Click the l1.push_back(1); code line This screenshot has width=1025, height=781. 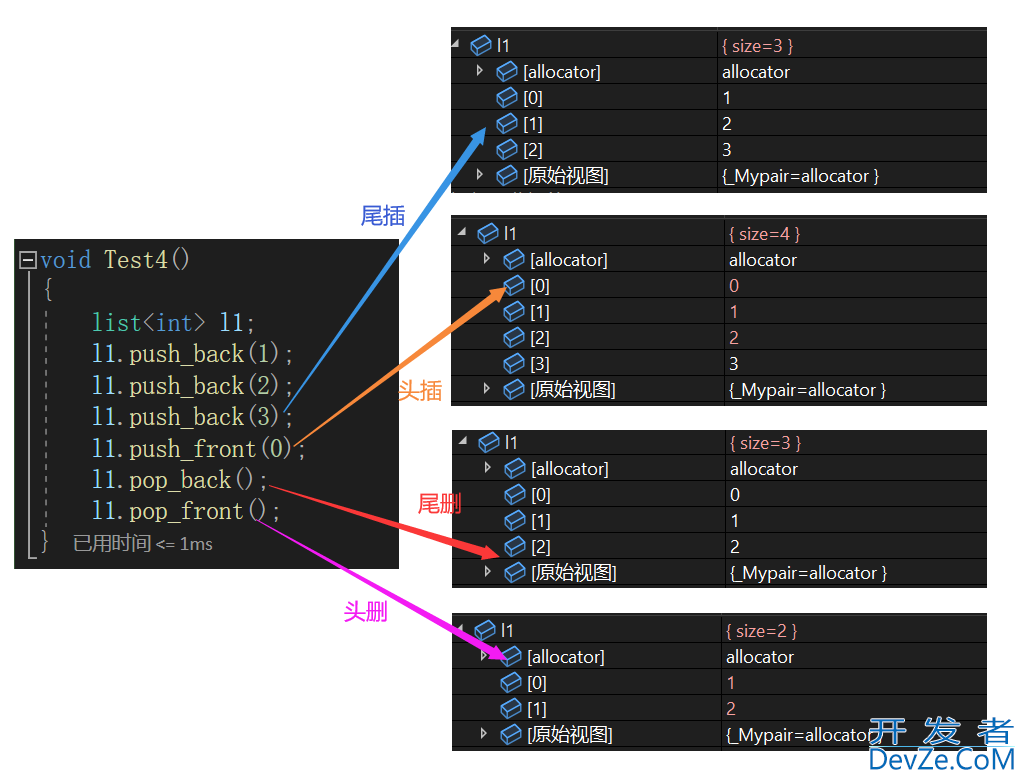point(192,354)
